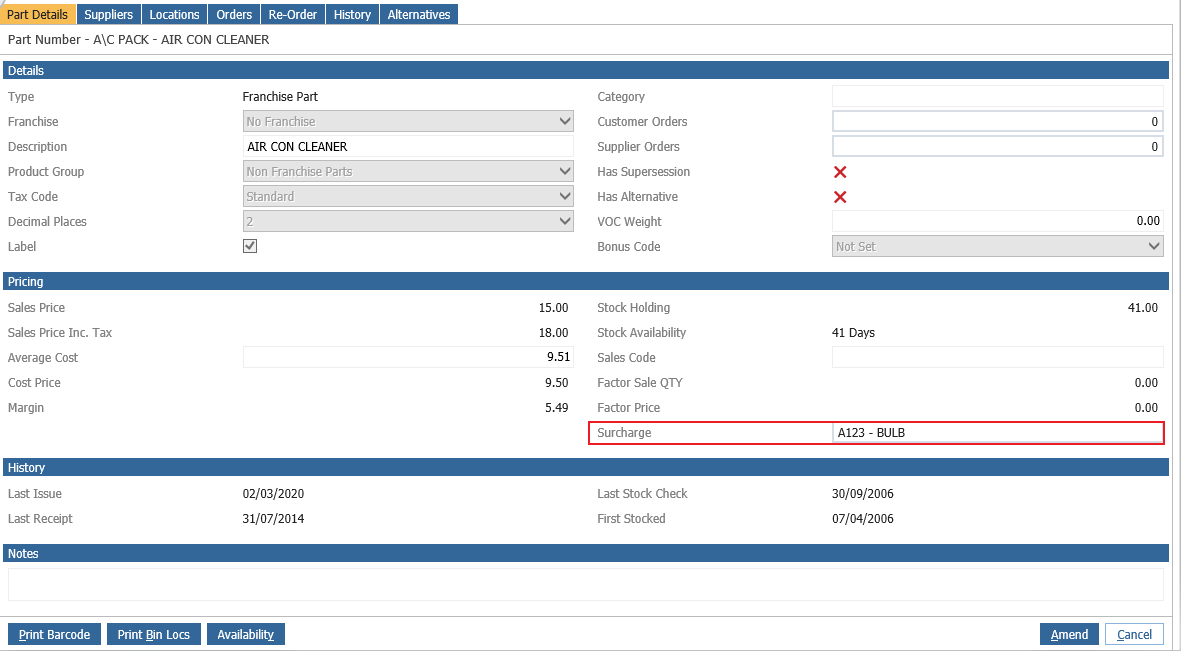Click the Part Number heading text
The image size is (1181, 651).
click(139, 39)
